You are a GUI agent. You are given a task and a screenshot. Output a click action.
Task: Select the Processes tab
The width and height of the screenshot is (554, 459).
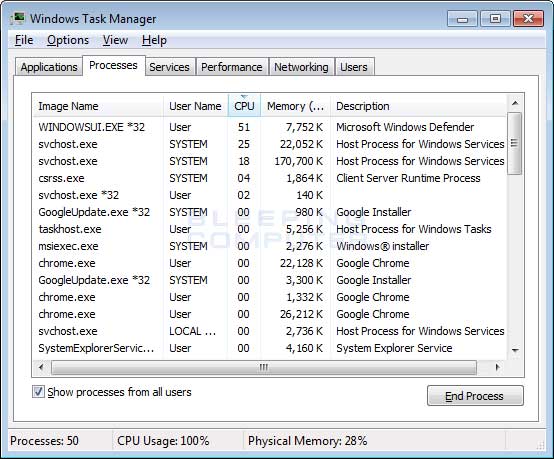point(113,65)
